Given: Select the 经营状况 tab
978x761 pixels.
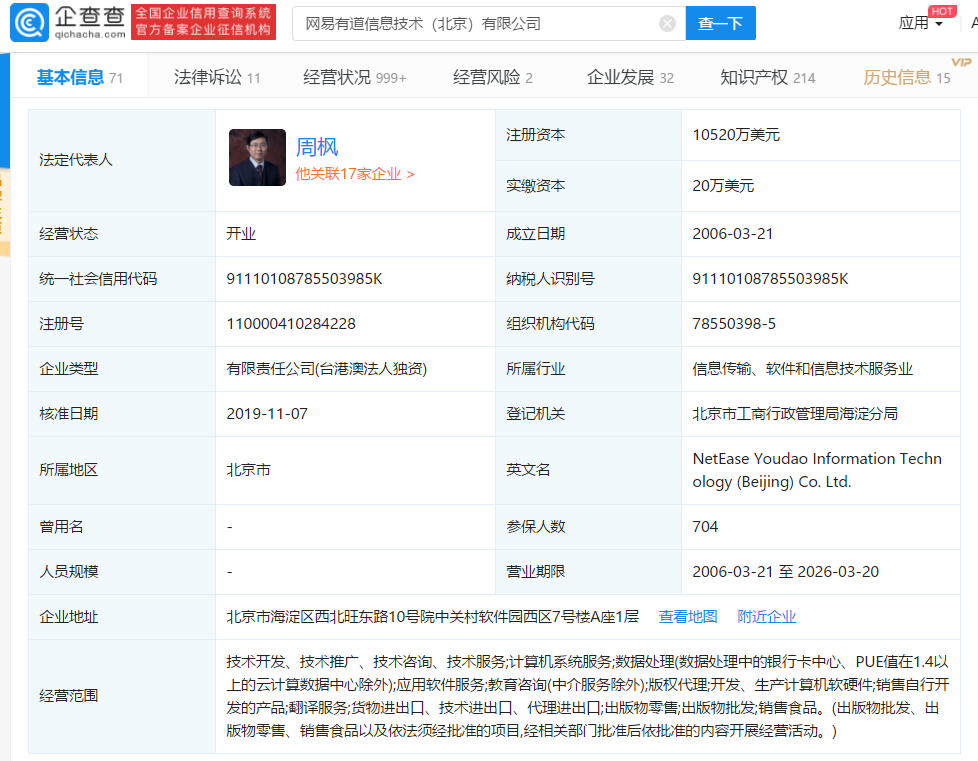Looking at the screenshot, I should (x=354, y=77).
